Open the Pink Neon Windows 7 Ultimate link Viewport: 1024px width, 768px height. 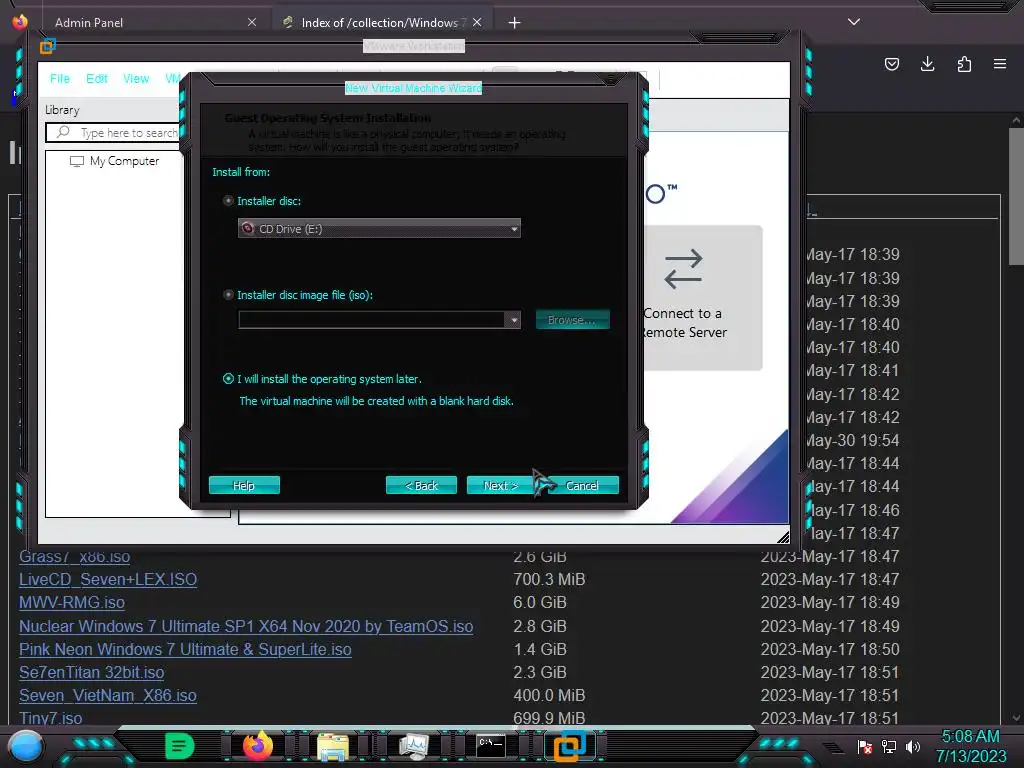(185, 649)
